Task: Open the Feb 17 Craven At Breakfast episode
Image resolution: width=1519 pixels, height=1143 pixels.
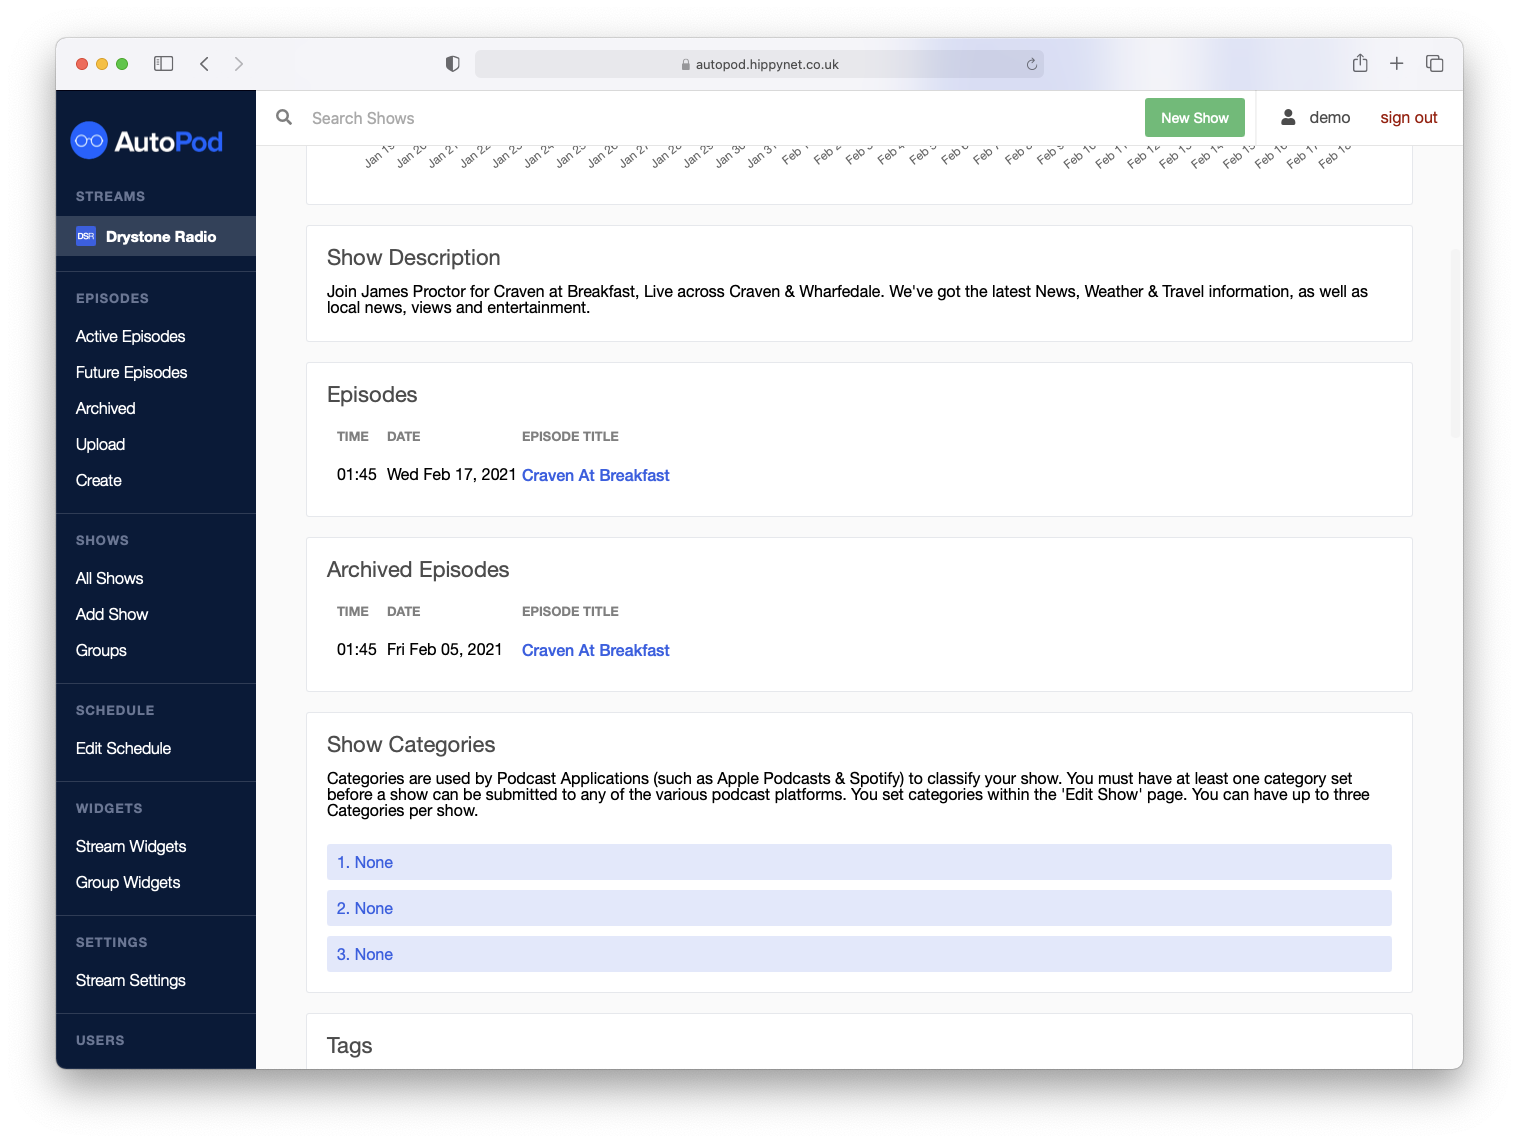Action: [595, 475]
